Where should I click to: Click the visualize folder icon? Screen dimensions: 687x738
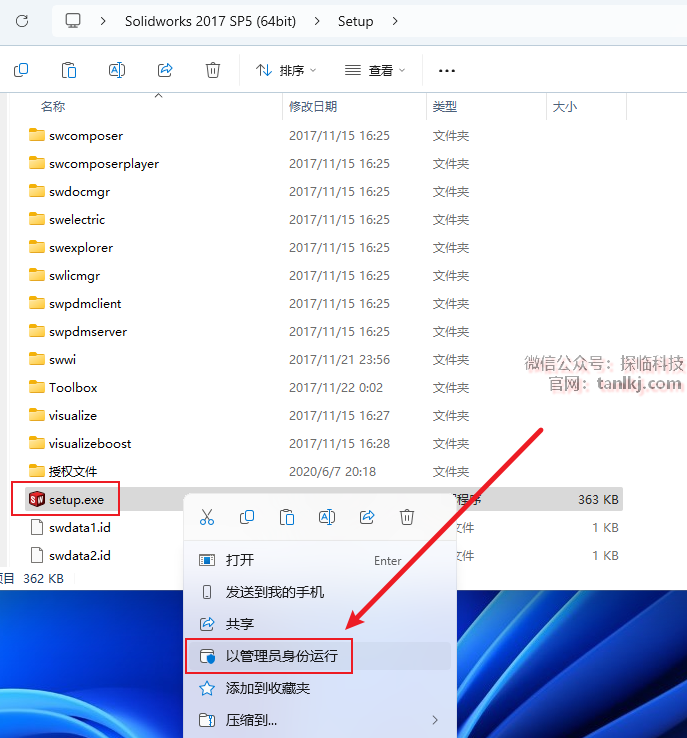coord(37,415)
